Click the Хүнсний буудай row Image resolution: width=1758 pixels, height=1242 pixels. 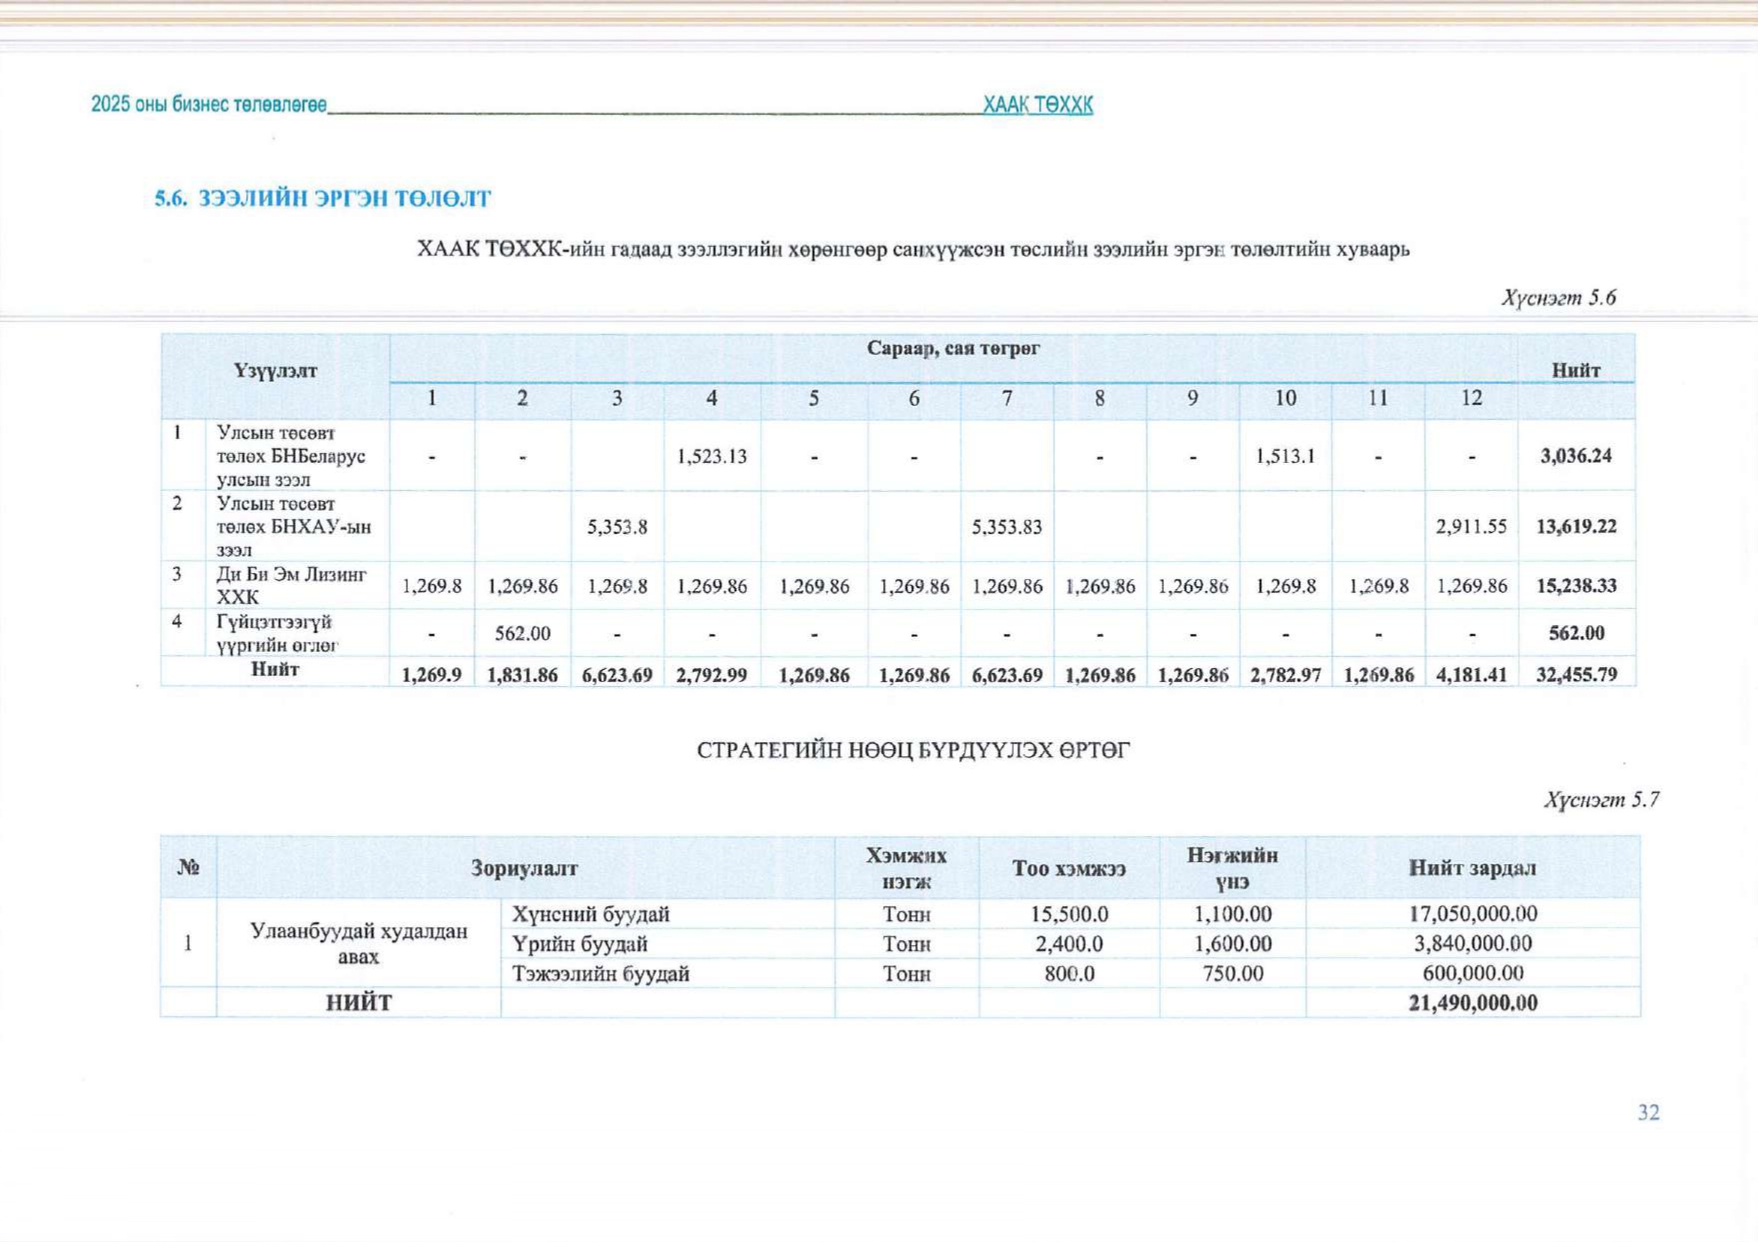click(x=590, y=914)
